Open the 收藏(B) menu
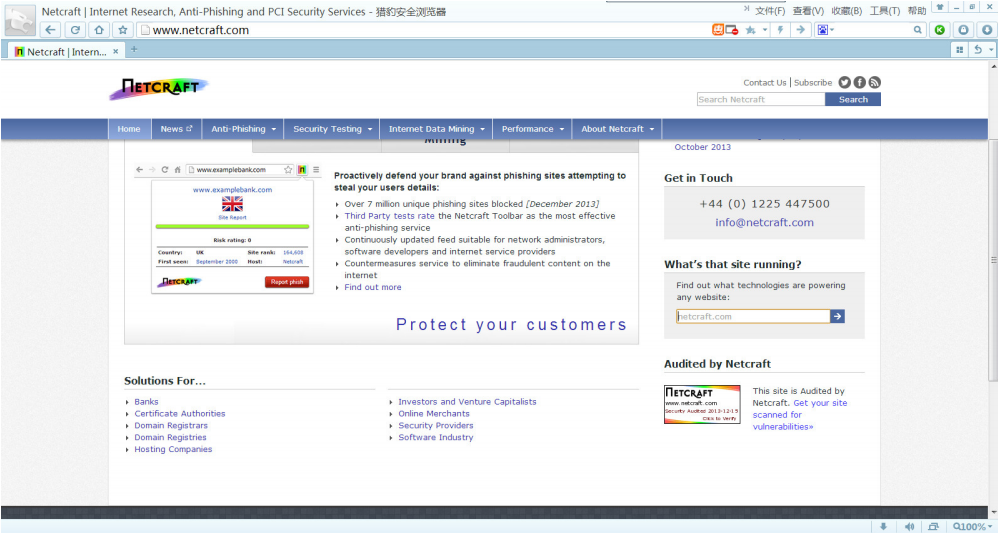Screen dimensions: 998x533 tap(847, 11)
